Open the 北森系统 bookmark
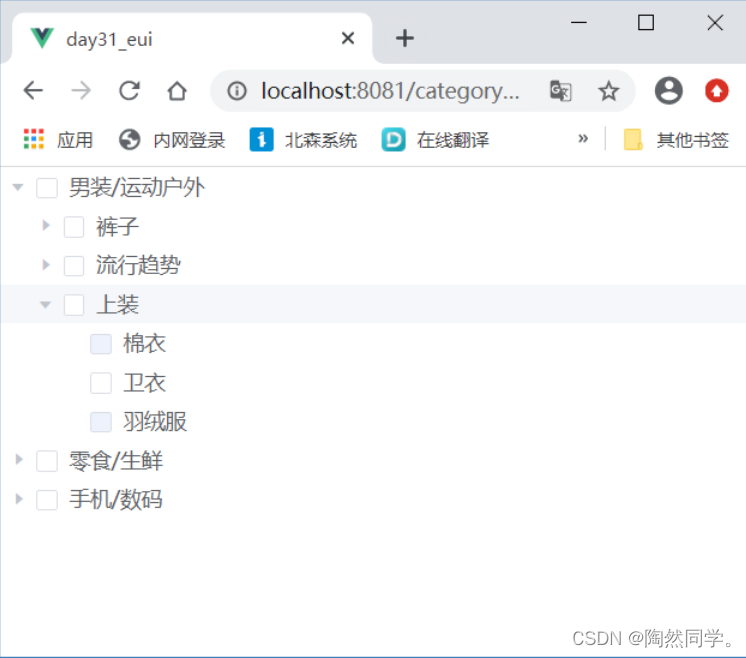 (303, 140)
